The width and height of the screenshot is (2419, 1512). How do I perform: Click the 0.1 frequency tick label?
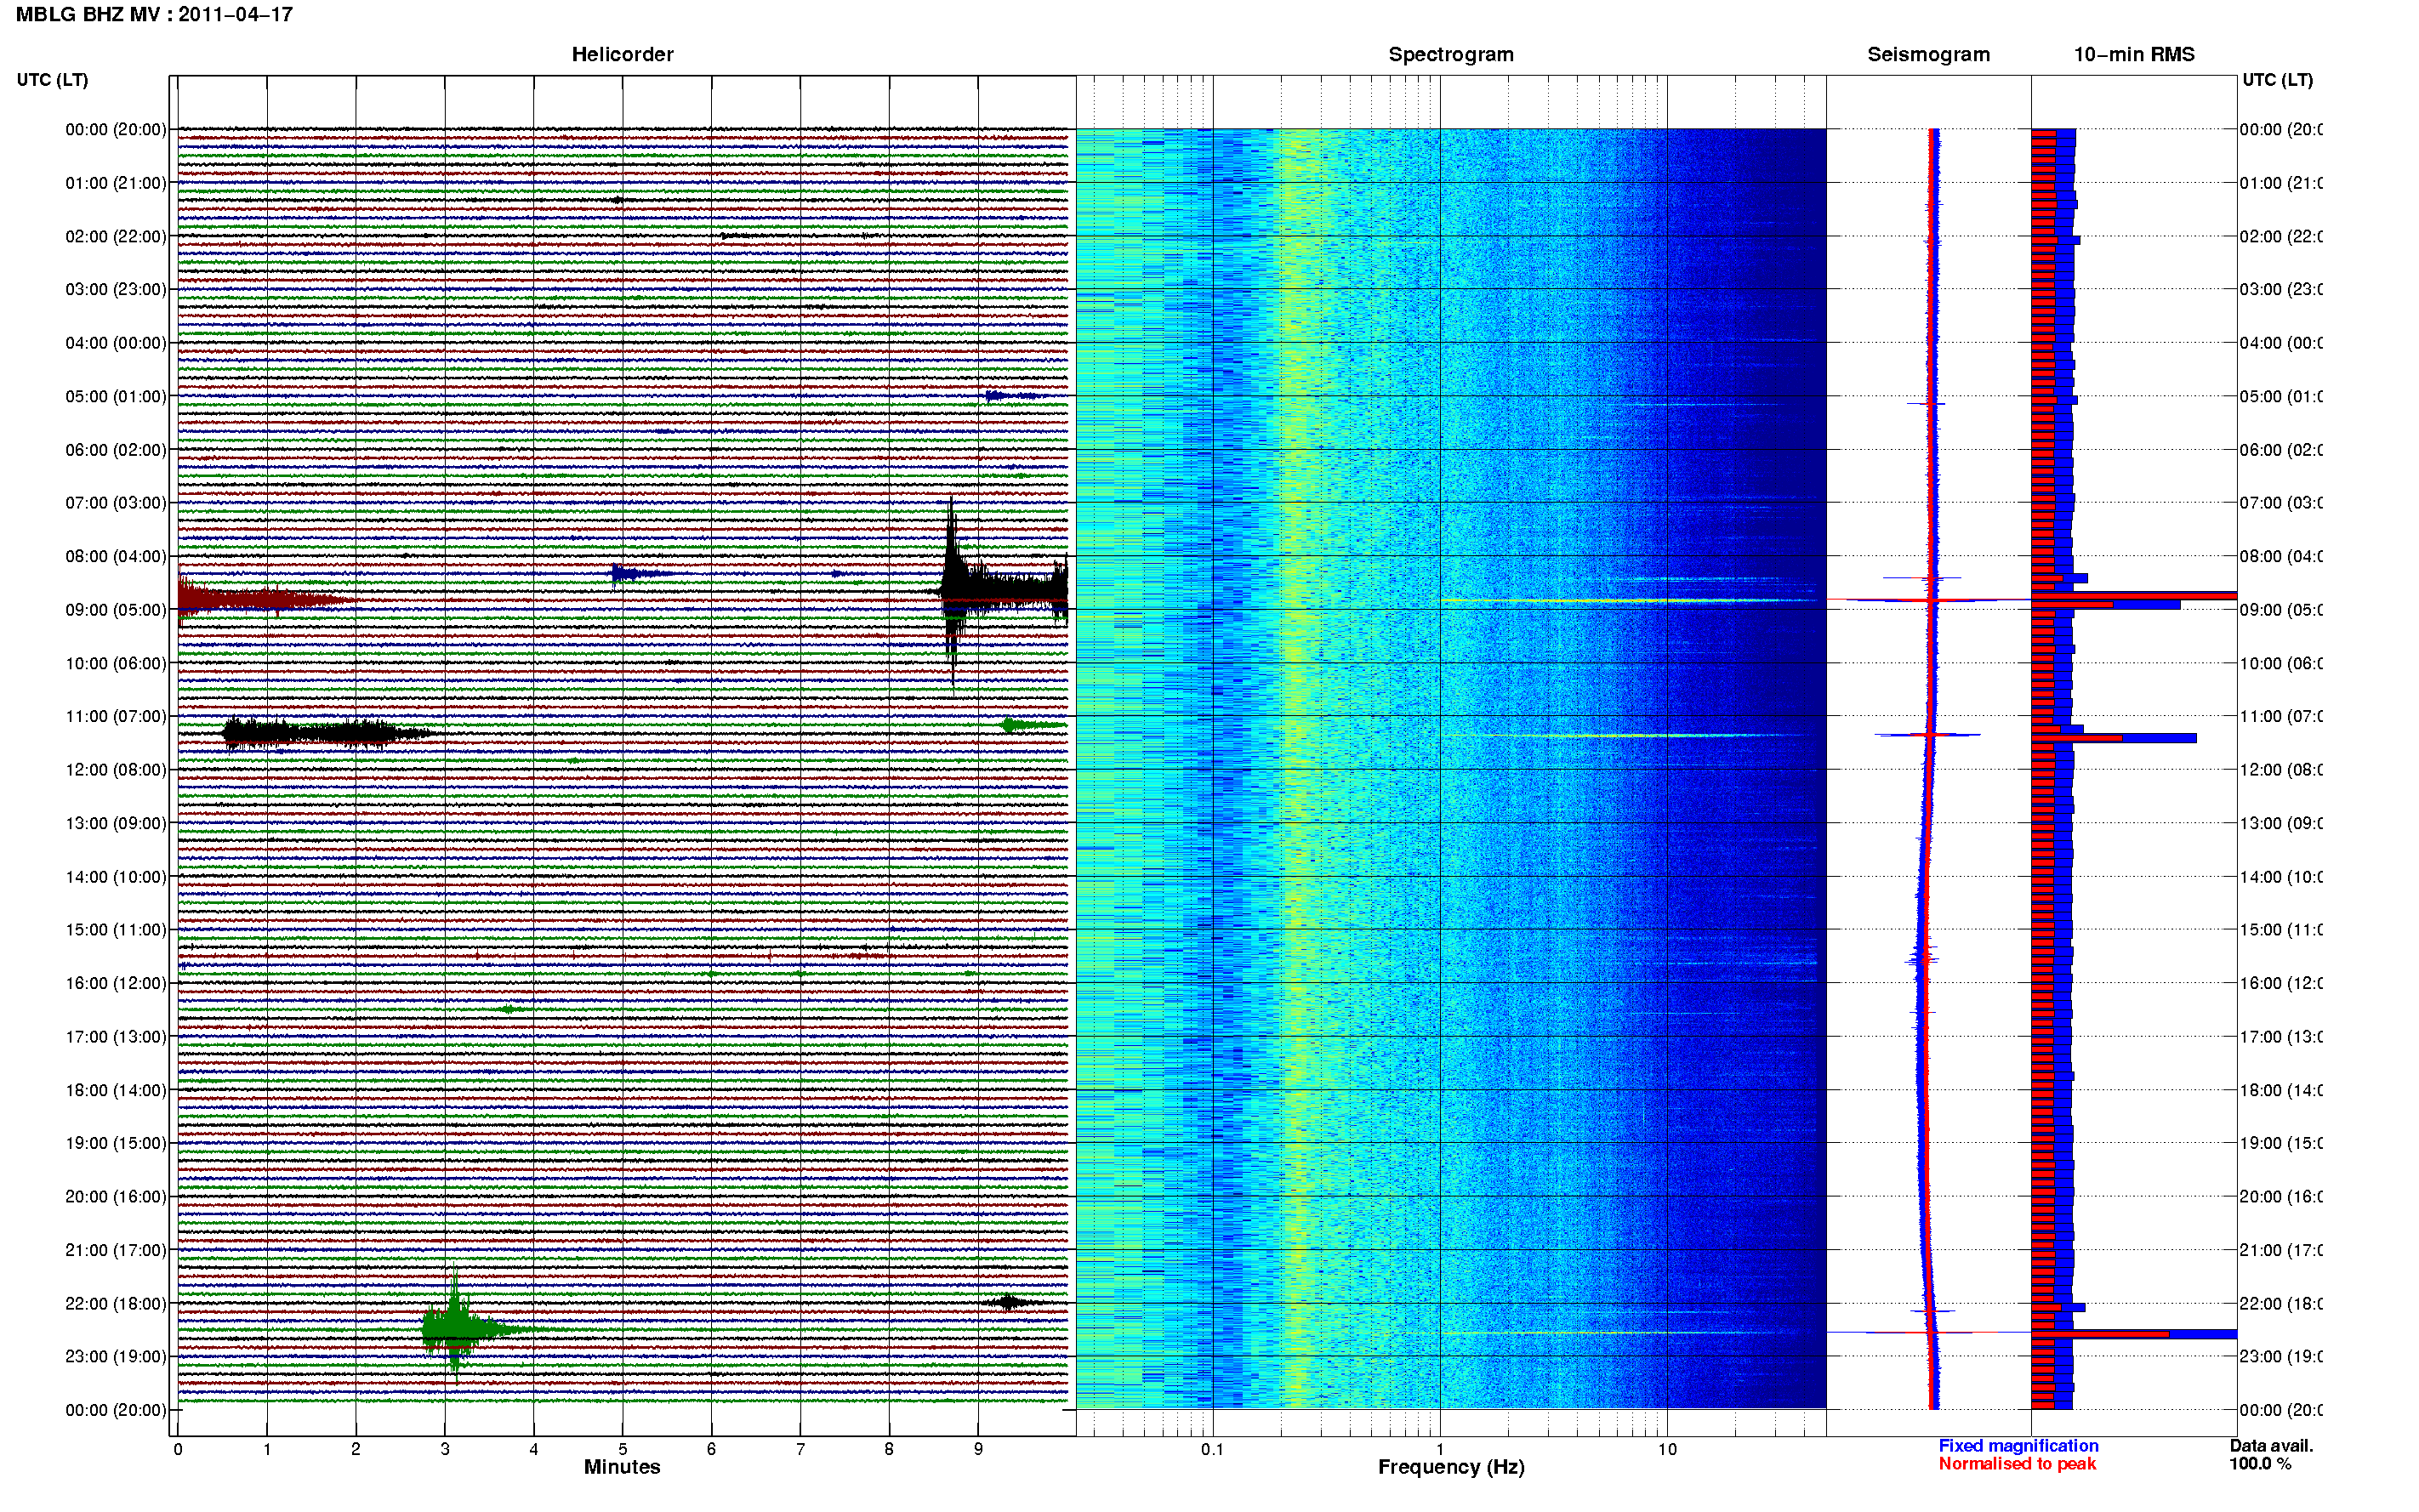1212,1449
